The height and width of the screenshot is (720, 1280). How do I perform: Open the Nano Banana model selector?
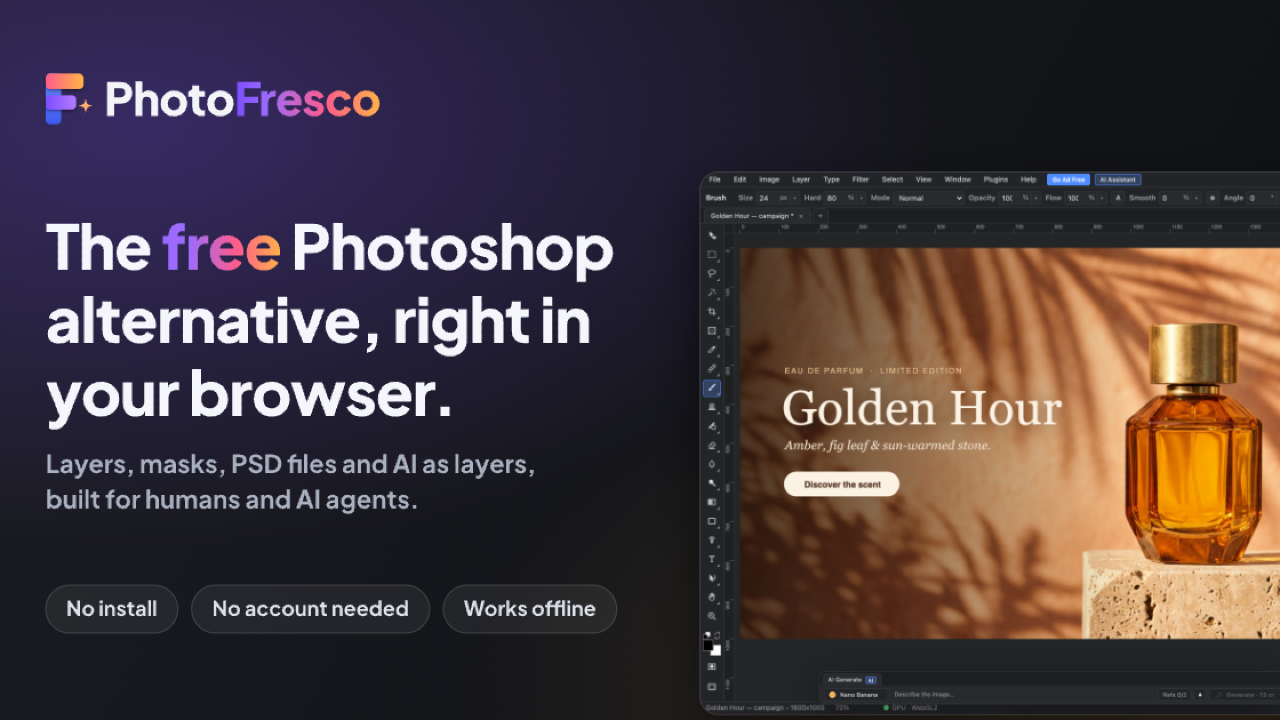click(854, 694)
